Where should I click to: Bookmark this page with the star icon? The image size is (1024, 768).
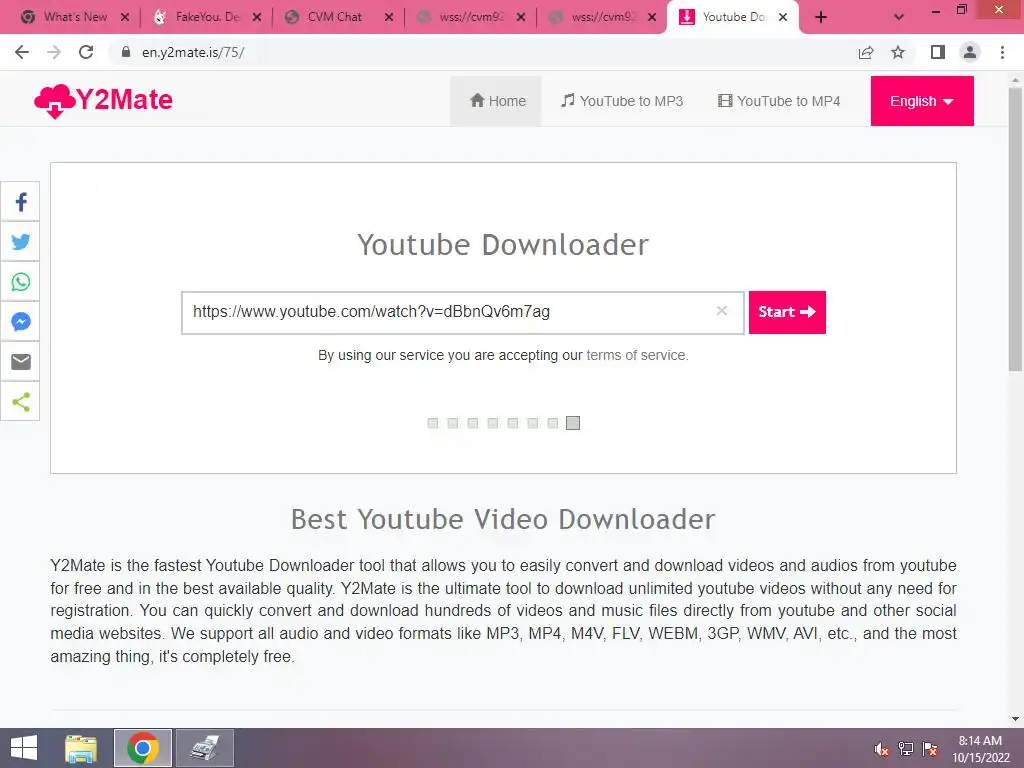(x=898, y=52)
